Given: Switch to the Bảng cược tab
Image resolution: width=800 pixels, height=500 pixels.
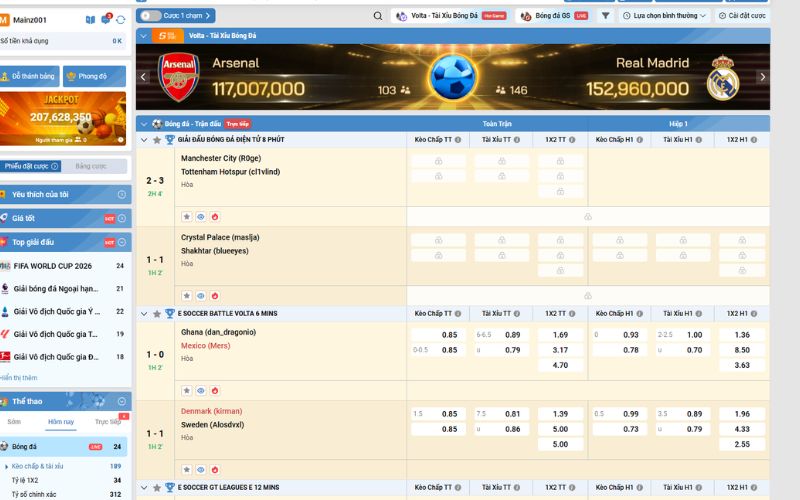Looking at the screenshot, I should pyautogui.click(x=91, y=166).
